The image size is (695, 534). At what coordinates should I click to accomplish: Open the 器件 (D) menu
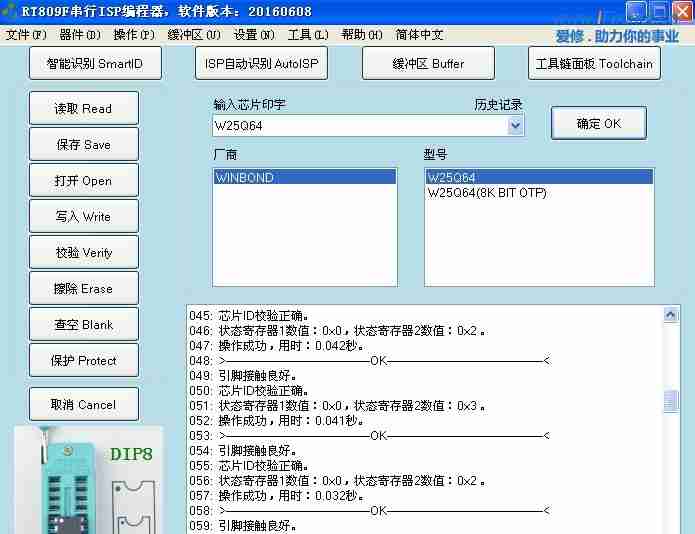pyautogui.click(x=80, y=35)
